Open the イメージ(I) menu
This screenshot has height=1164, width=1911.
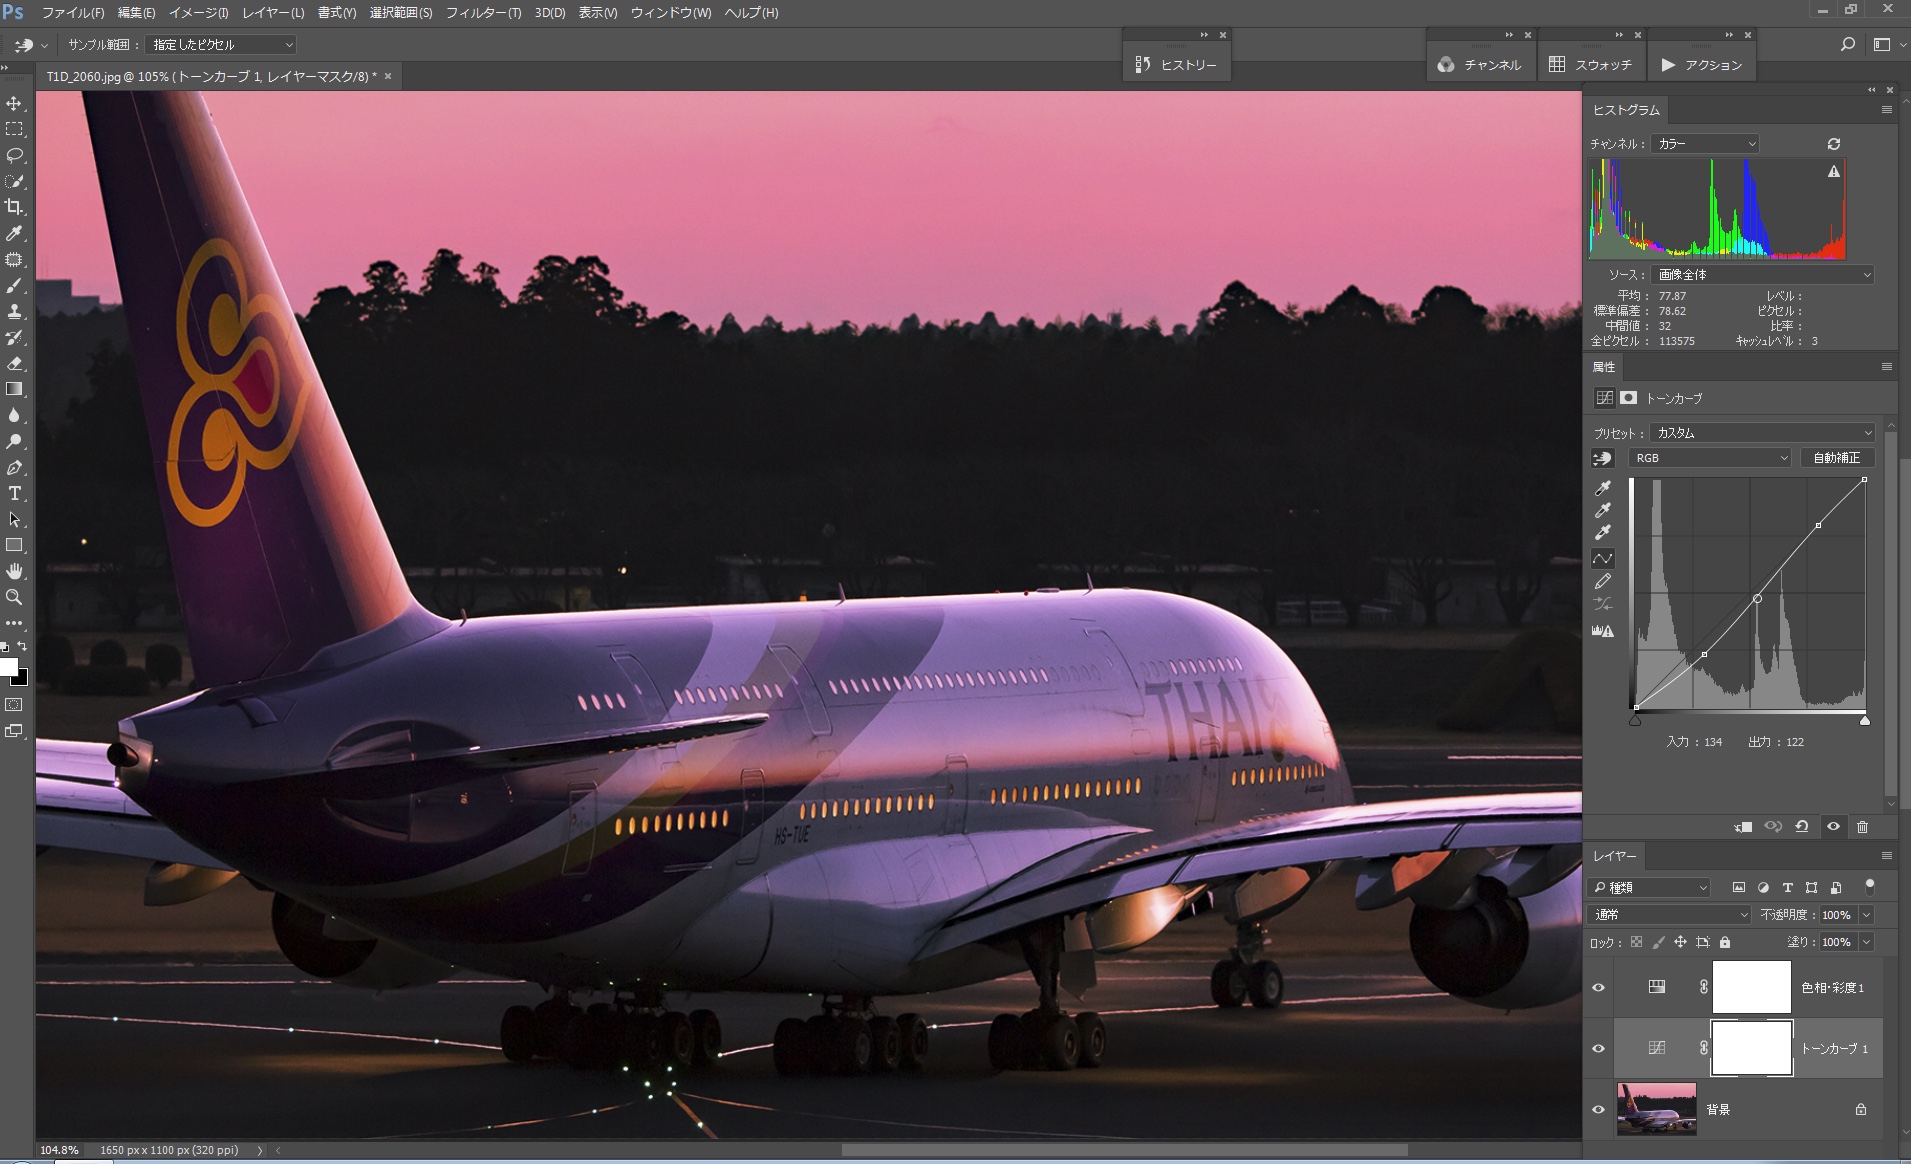198,13
